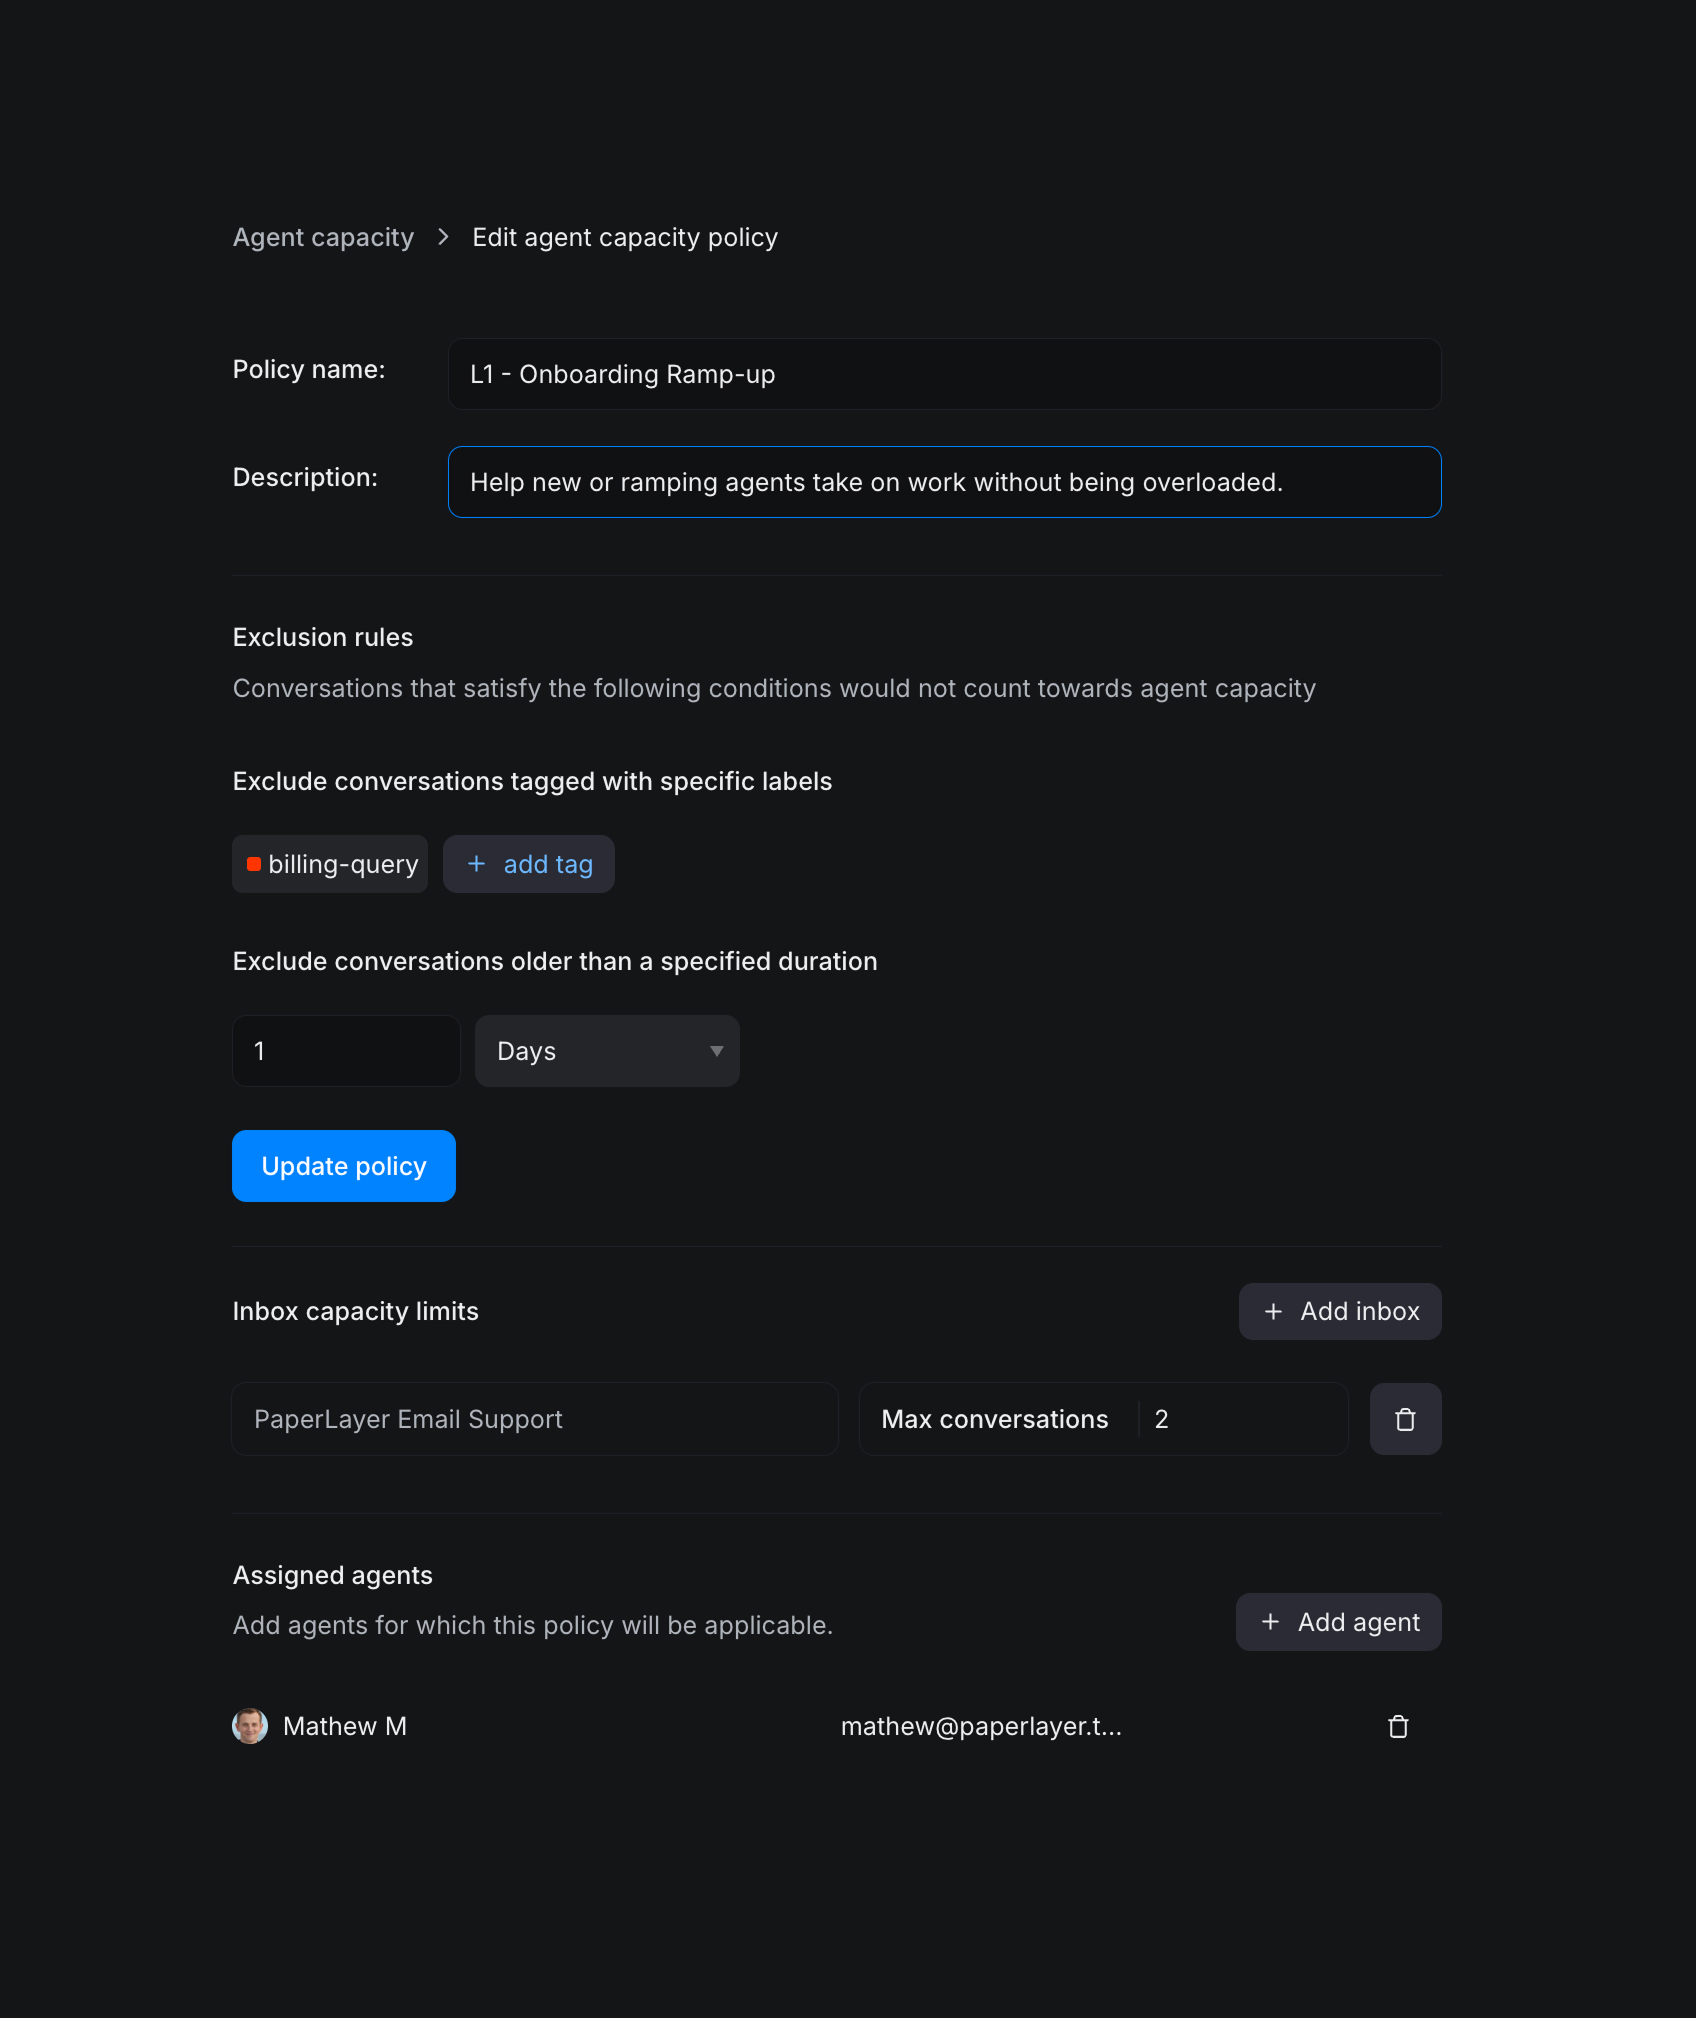Click the red swatch on billing-query tag
The height and width of the screenshot is (2018, 1696).
pyautogui.click(x=254, y=864)
